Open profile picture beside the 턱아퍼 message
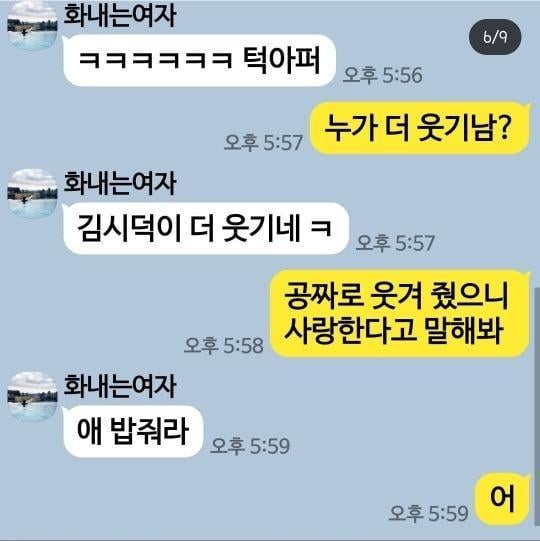 [32, 25]
